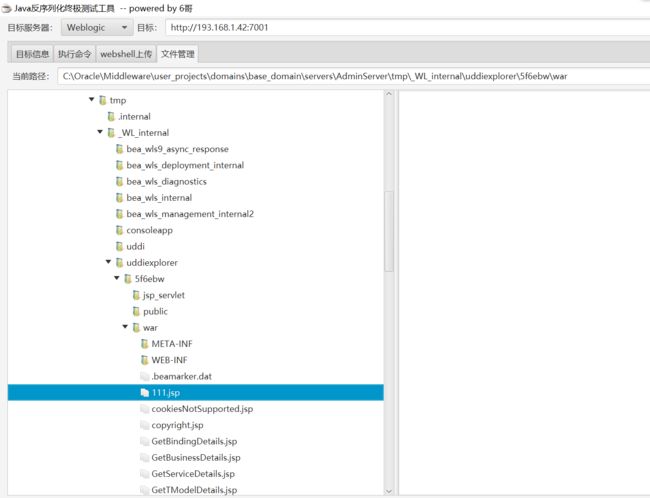
Task: Click the public folder icon
Action: click(136, 311)
